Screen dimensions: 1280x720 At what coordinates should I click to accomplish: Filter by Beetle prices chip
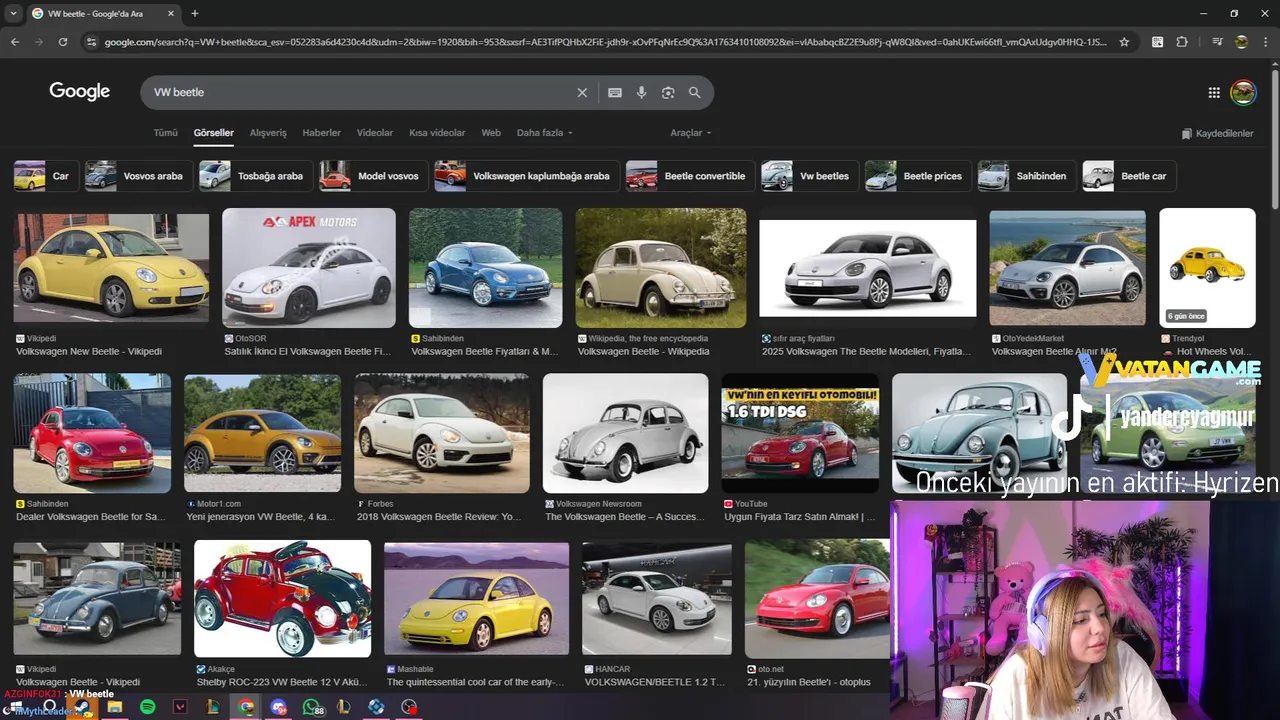click(918, 176)
